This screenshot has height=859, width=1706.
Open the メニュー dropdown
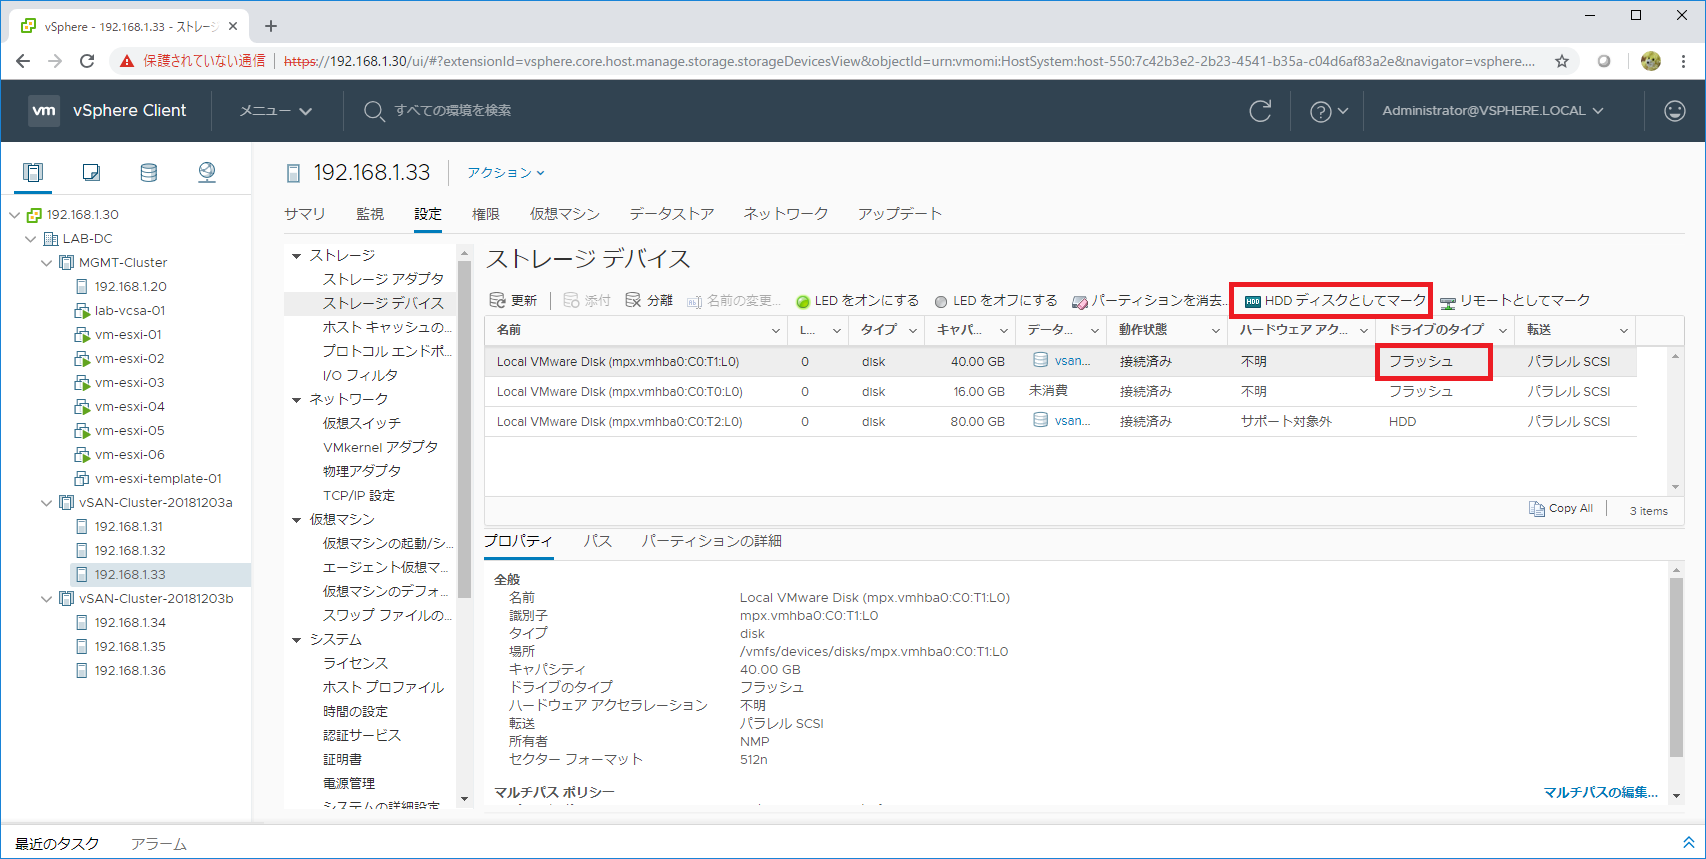pyautogui.click(x=276, y=111)
